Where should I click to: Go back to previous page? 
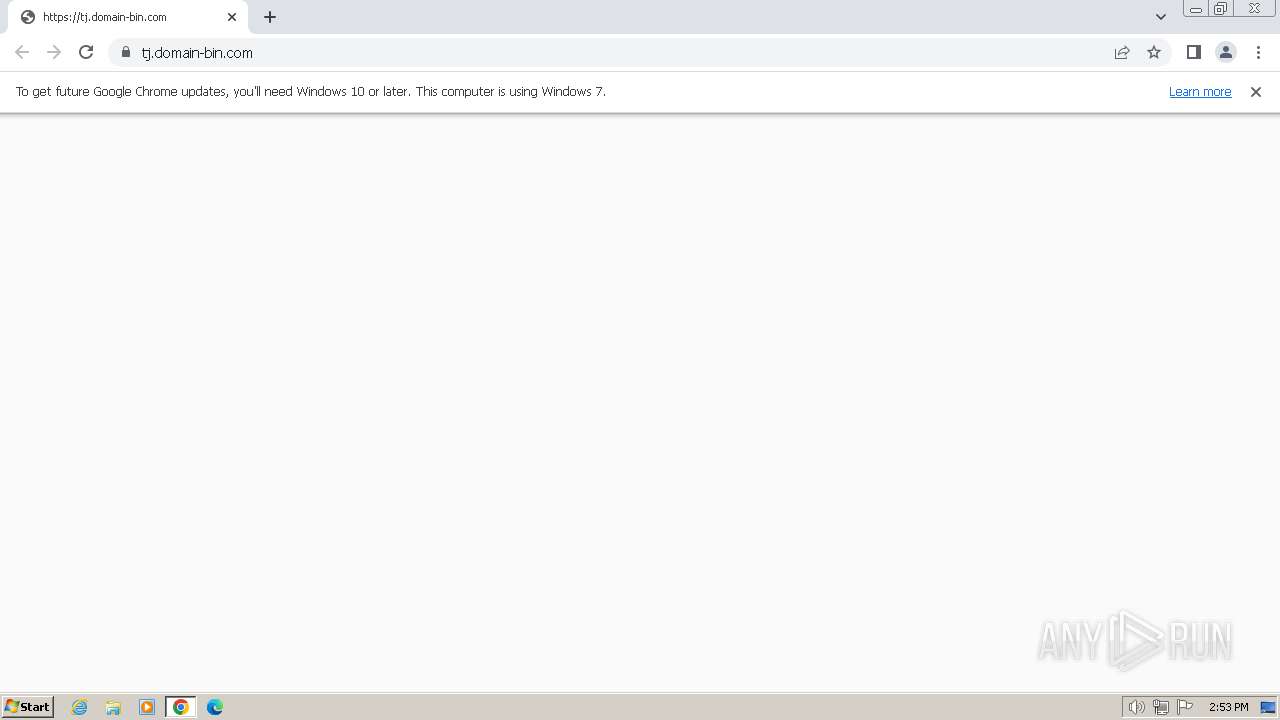tap(22, 52)
